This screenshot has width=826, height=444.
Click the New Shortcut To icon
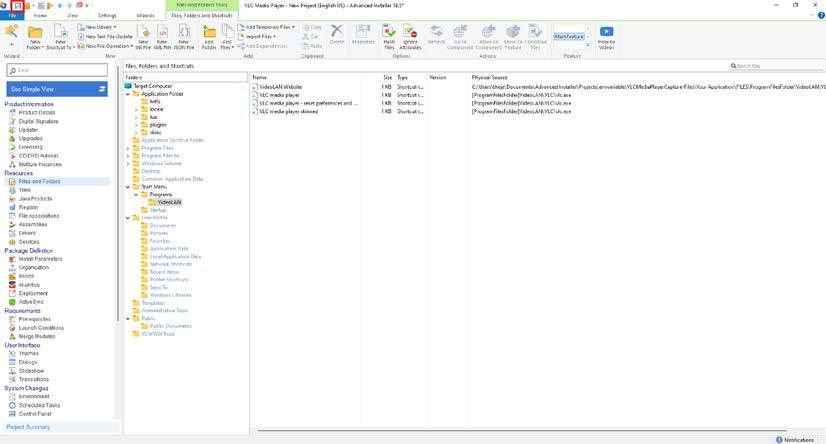click(x=60, y=37)
